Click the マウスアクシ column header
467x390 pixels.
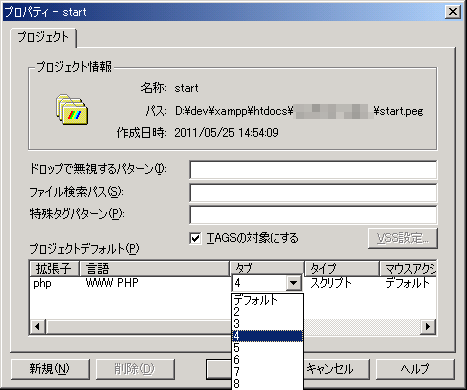click(x=408, y=268)
